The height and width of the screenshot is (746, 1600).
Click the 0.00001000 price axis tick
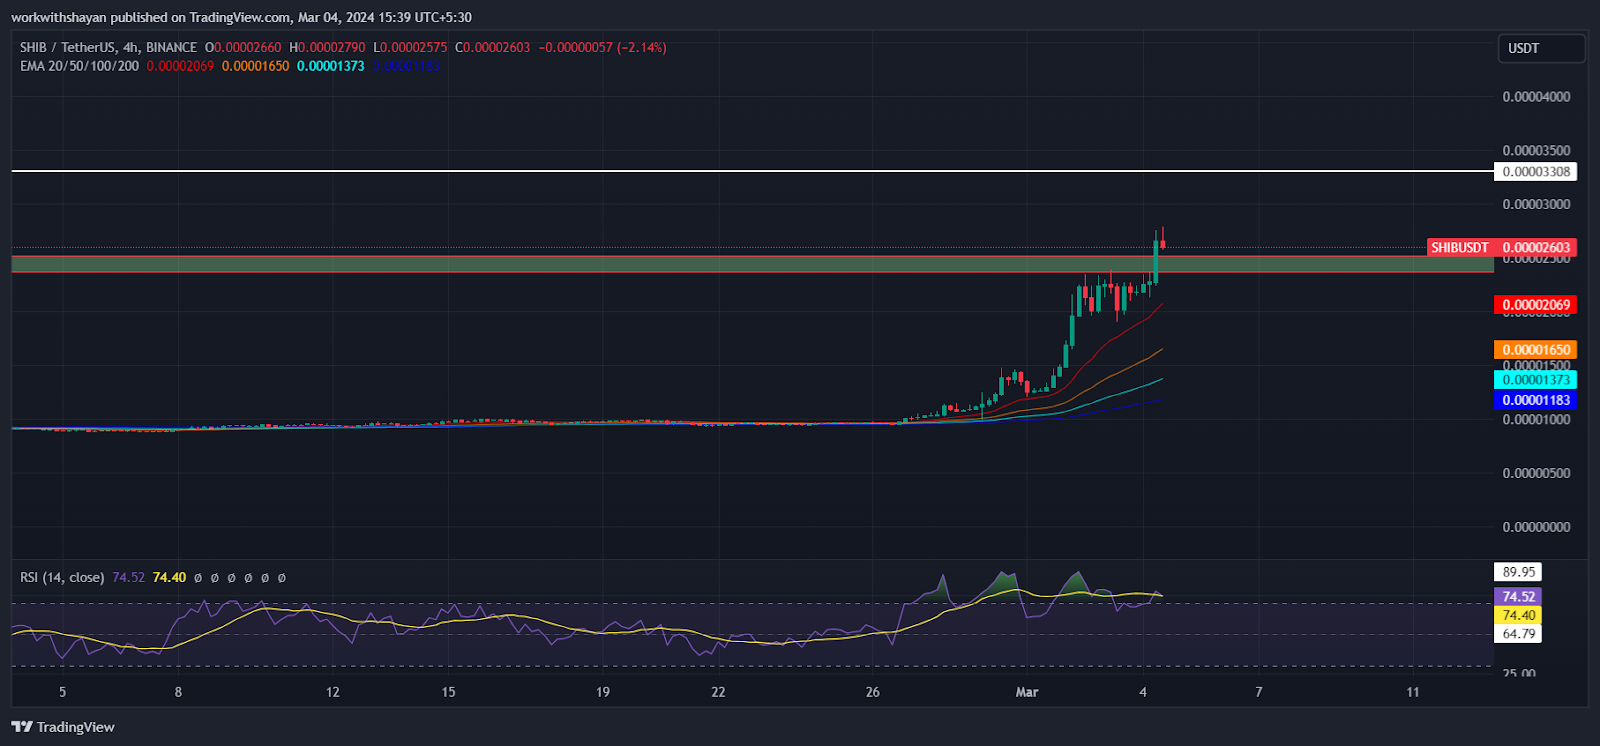coord(1536,420)
